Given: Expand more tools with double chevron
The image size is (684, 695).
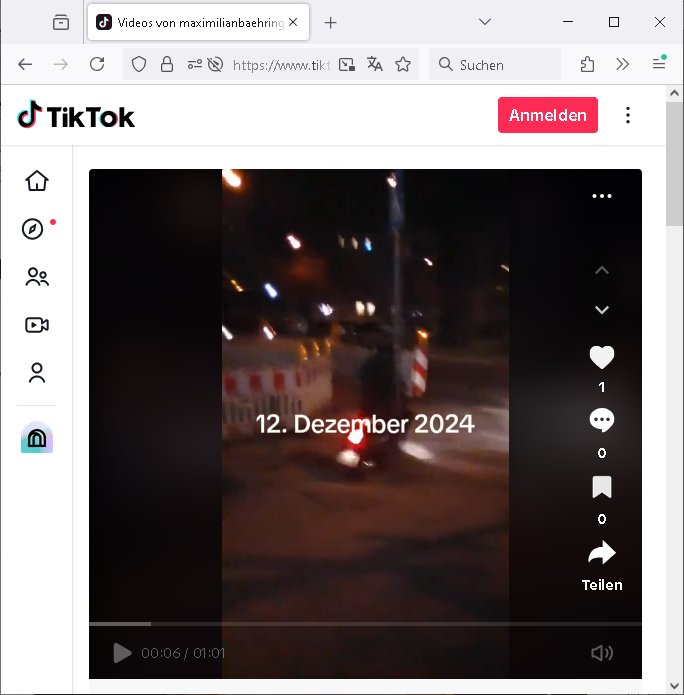Looking at the screenshot, I should click(622, 65).
